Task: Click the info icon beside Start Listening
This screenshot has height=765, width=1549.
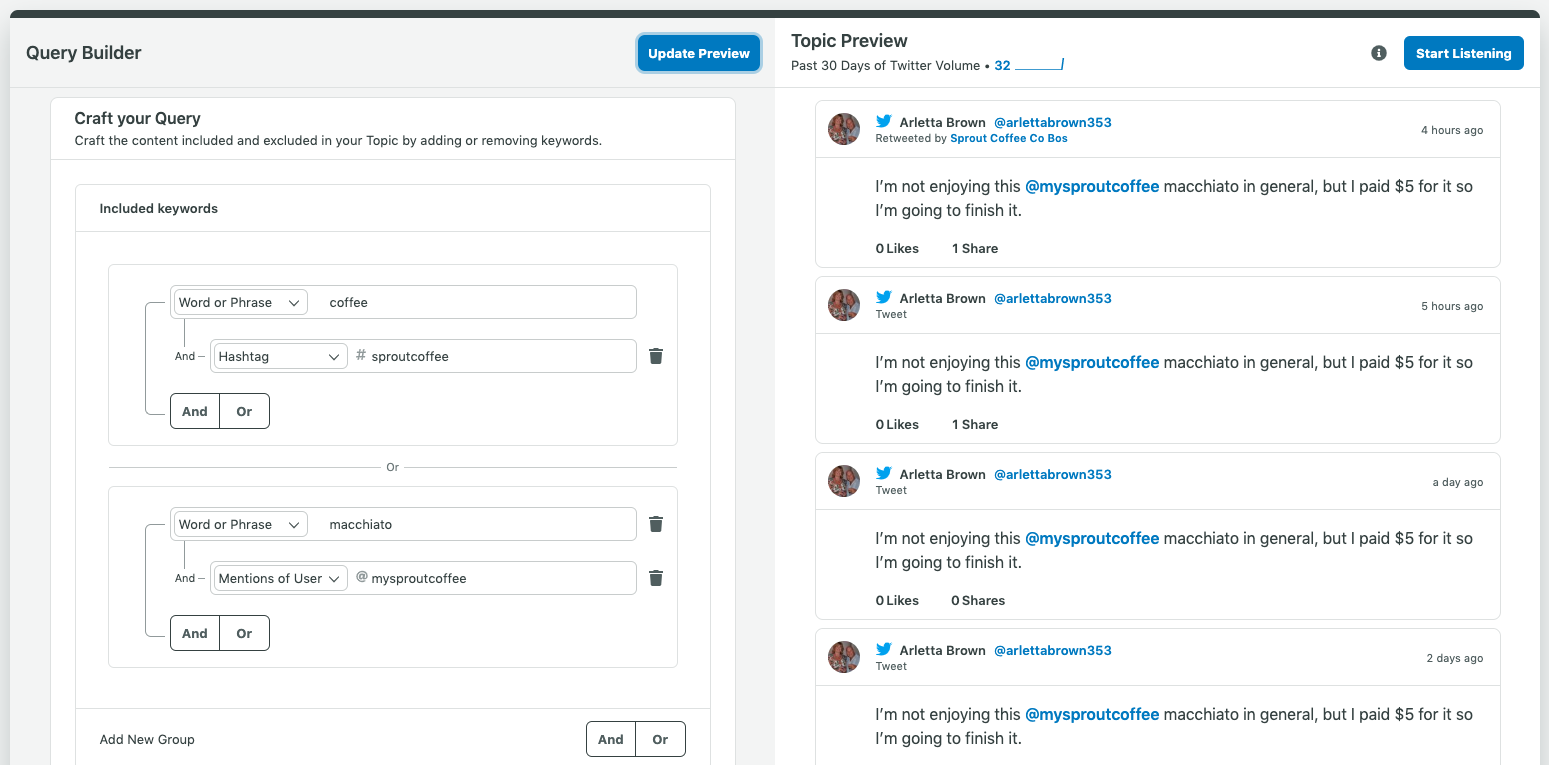Action: click(x=1379, y=53)
